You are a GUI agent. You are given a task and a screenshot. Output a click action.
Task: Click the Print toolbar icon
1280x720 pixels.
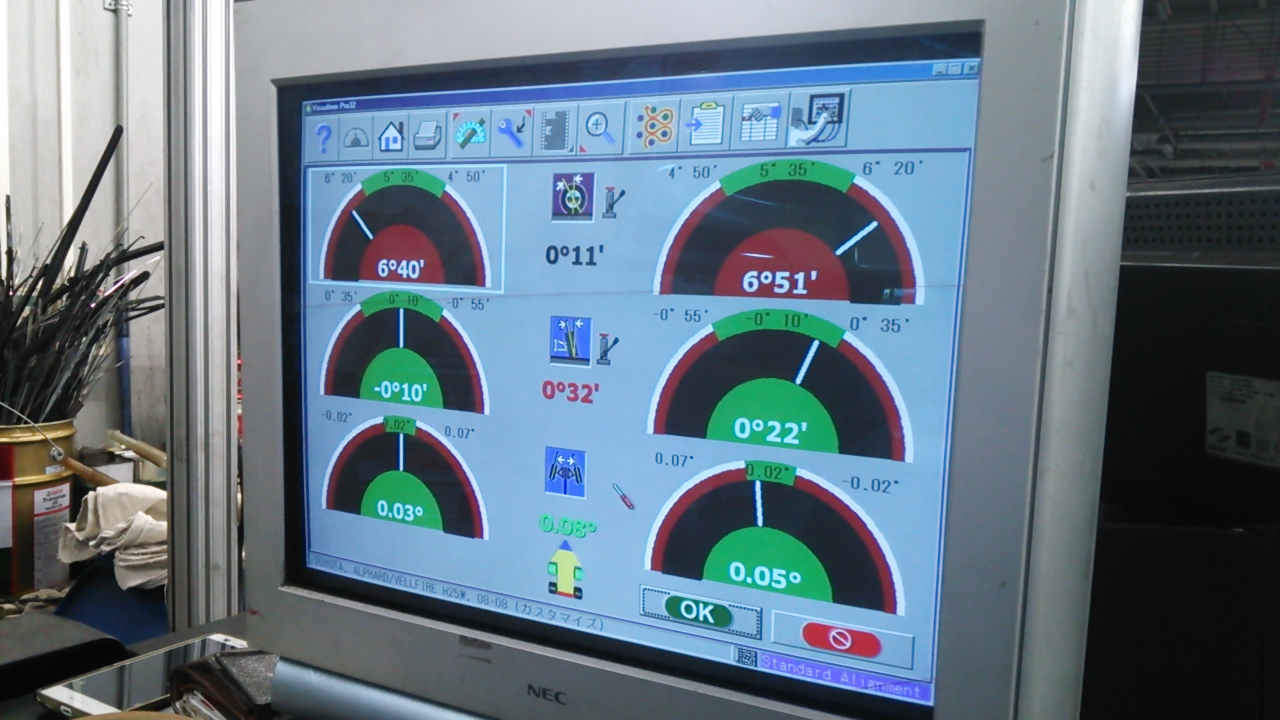click(x=428, y=133)
